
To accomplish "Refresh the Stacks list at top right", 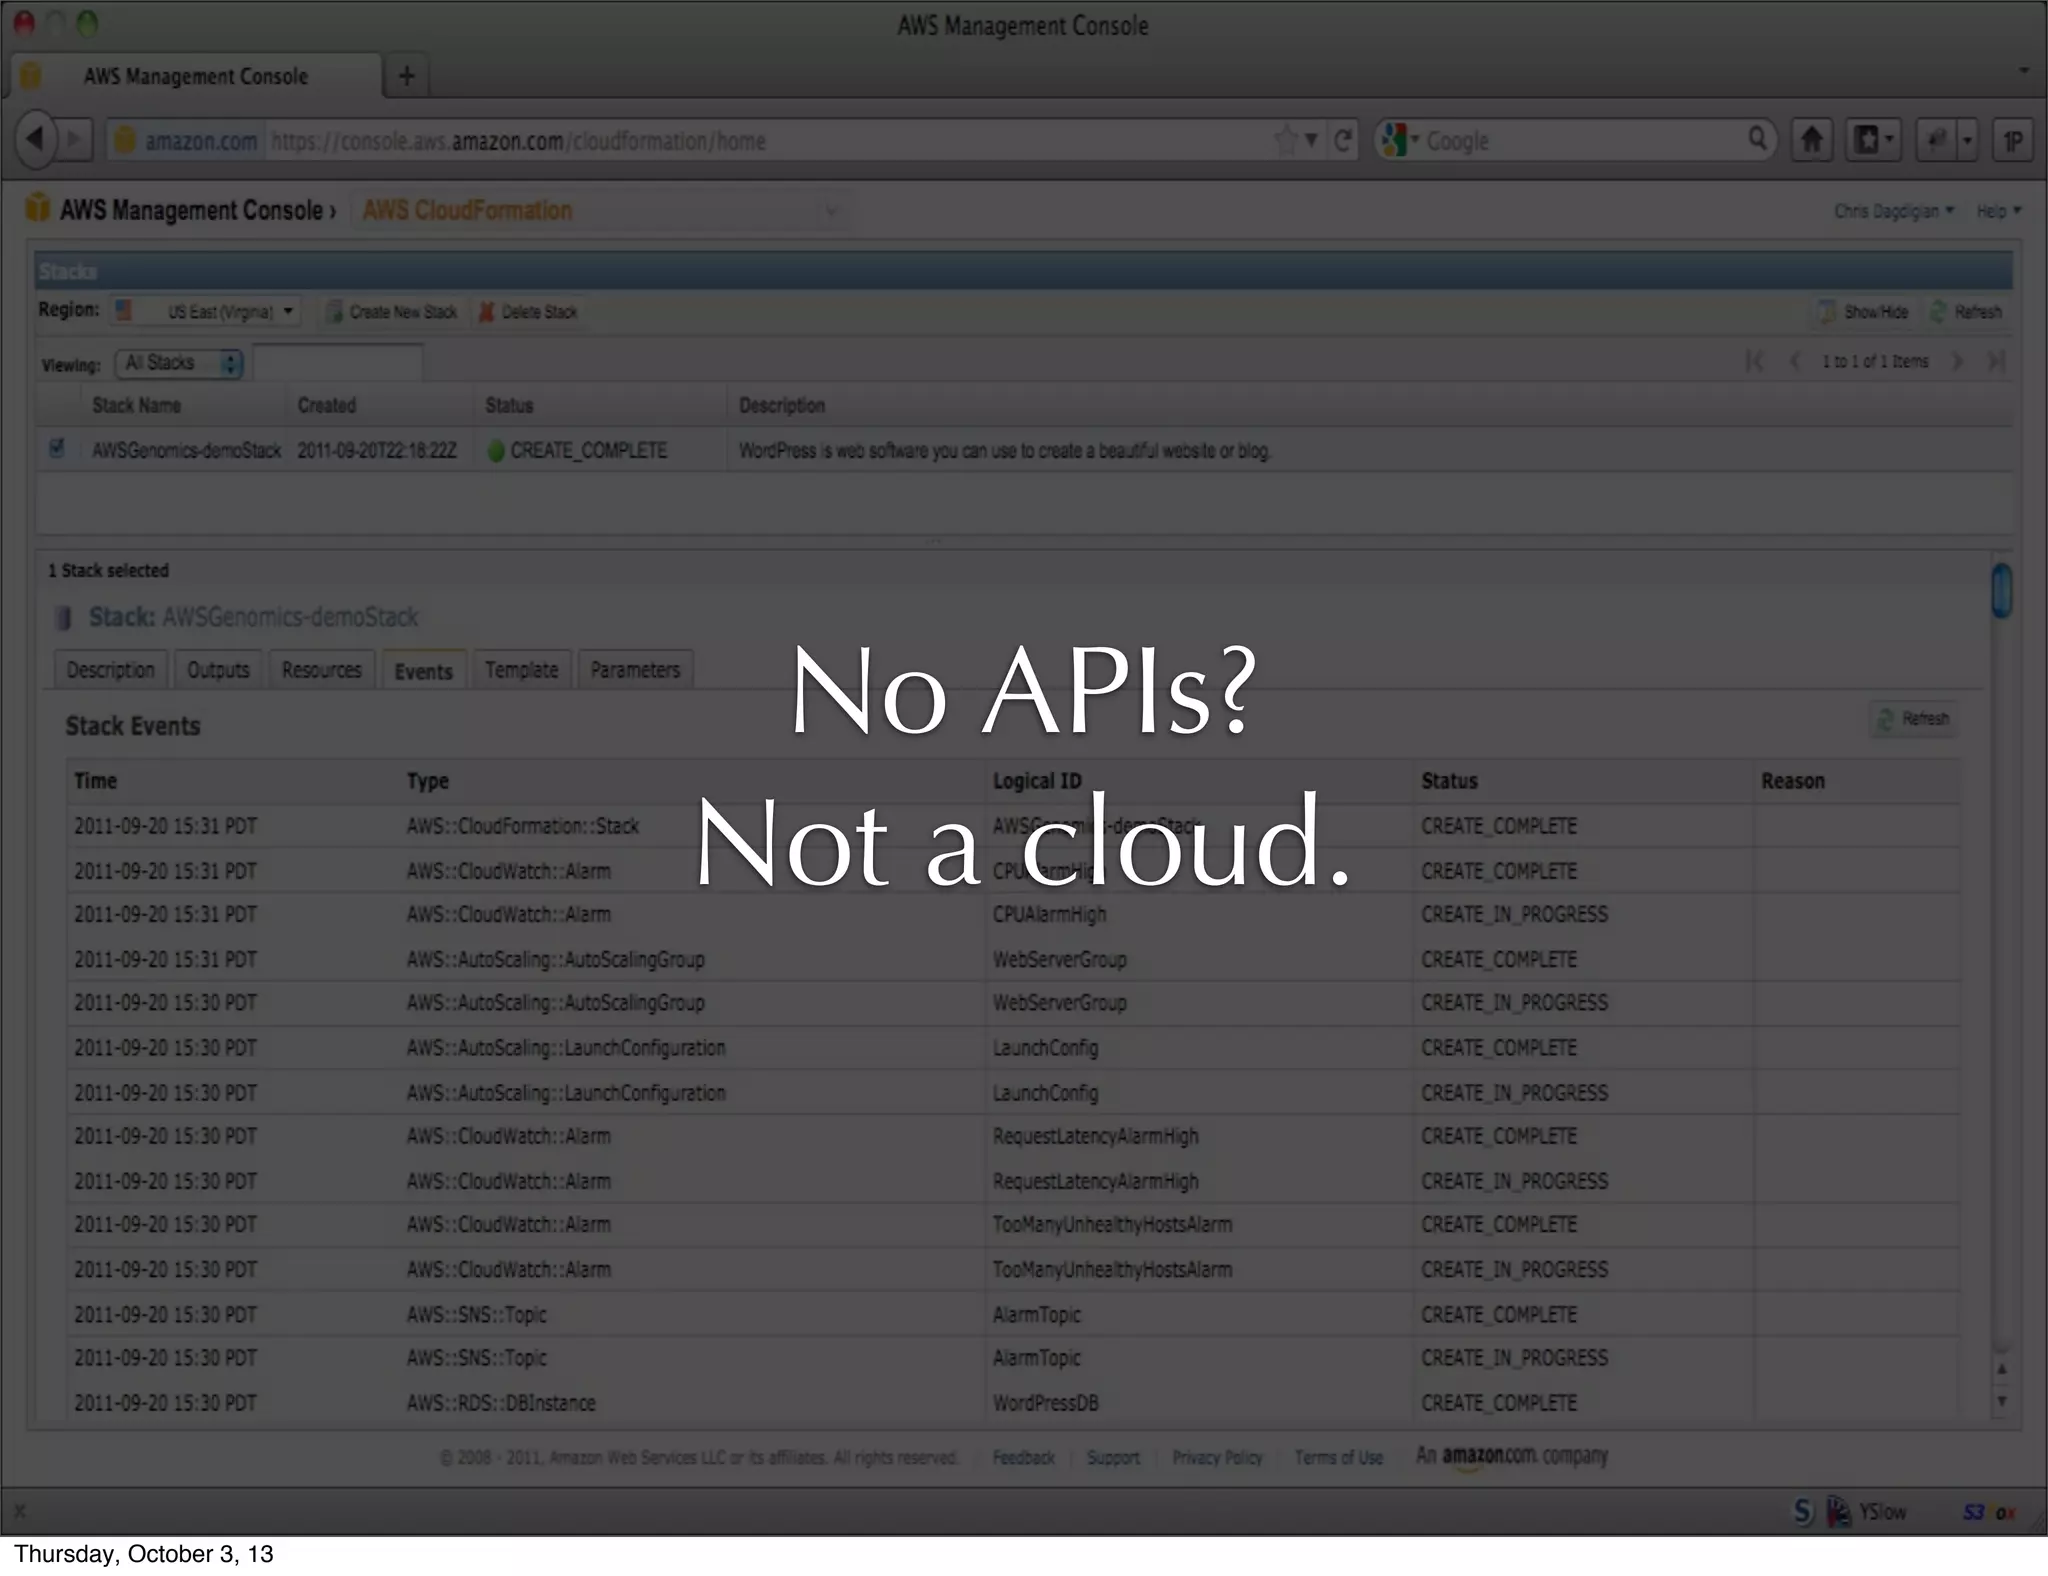I will (1966, 312).
